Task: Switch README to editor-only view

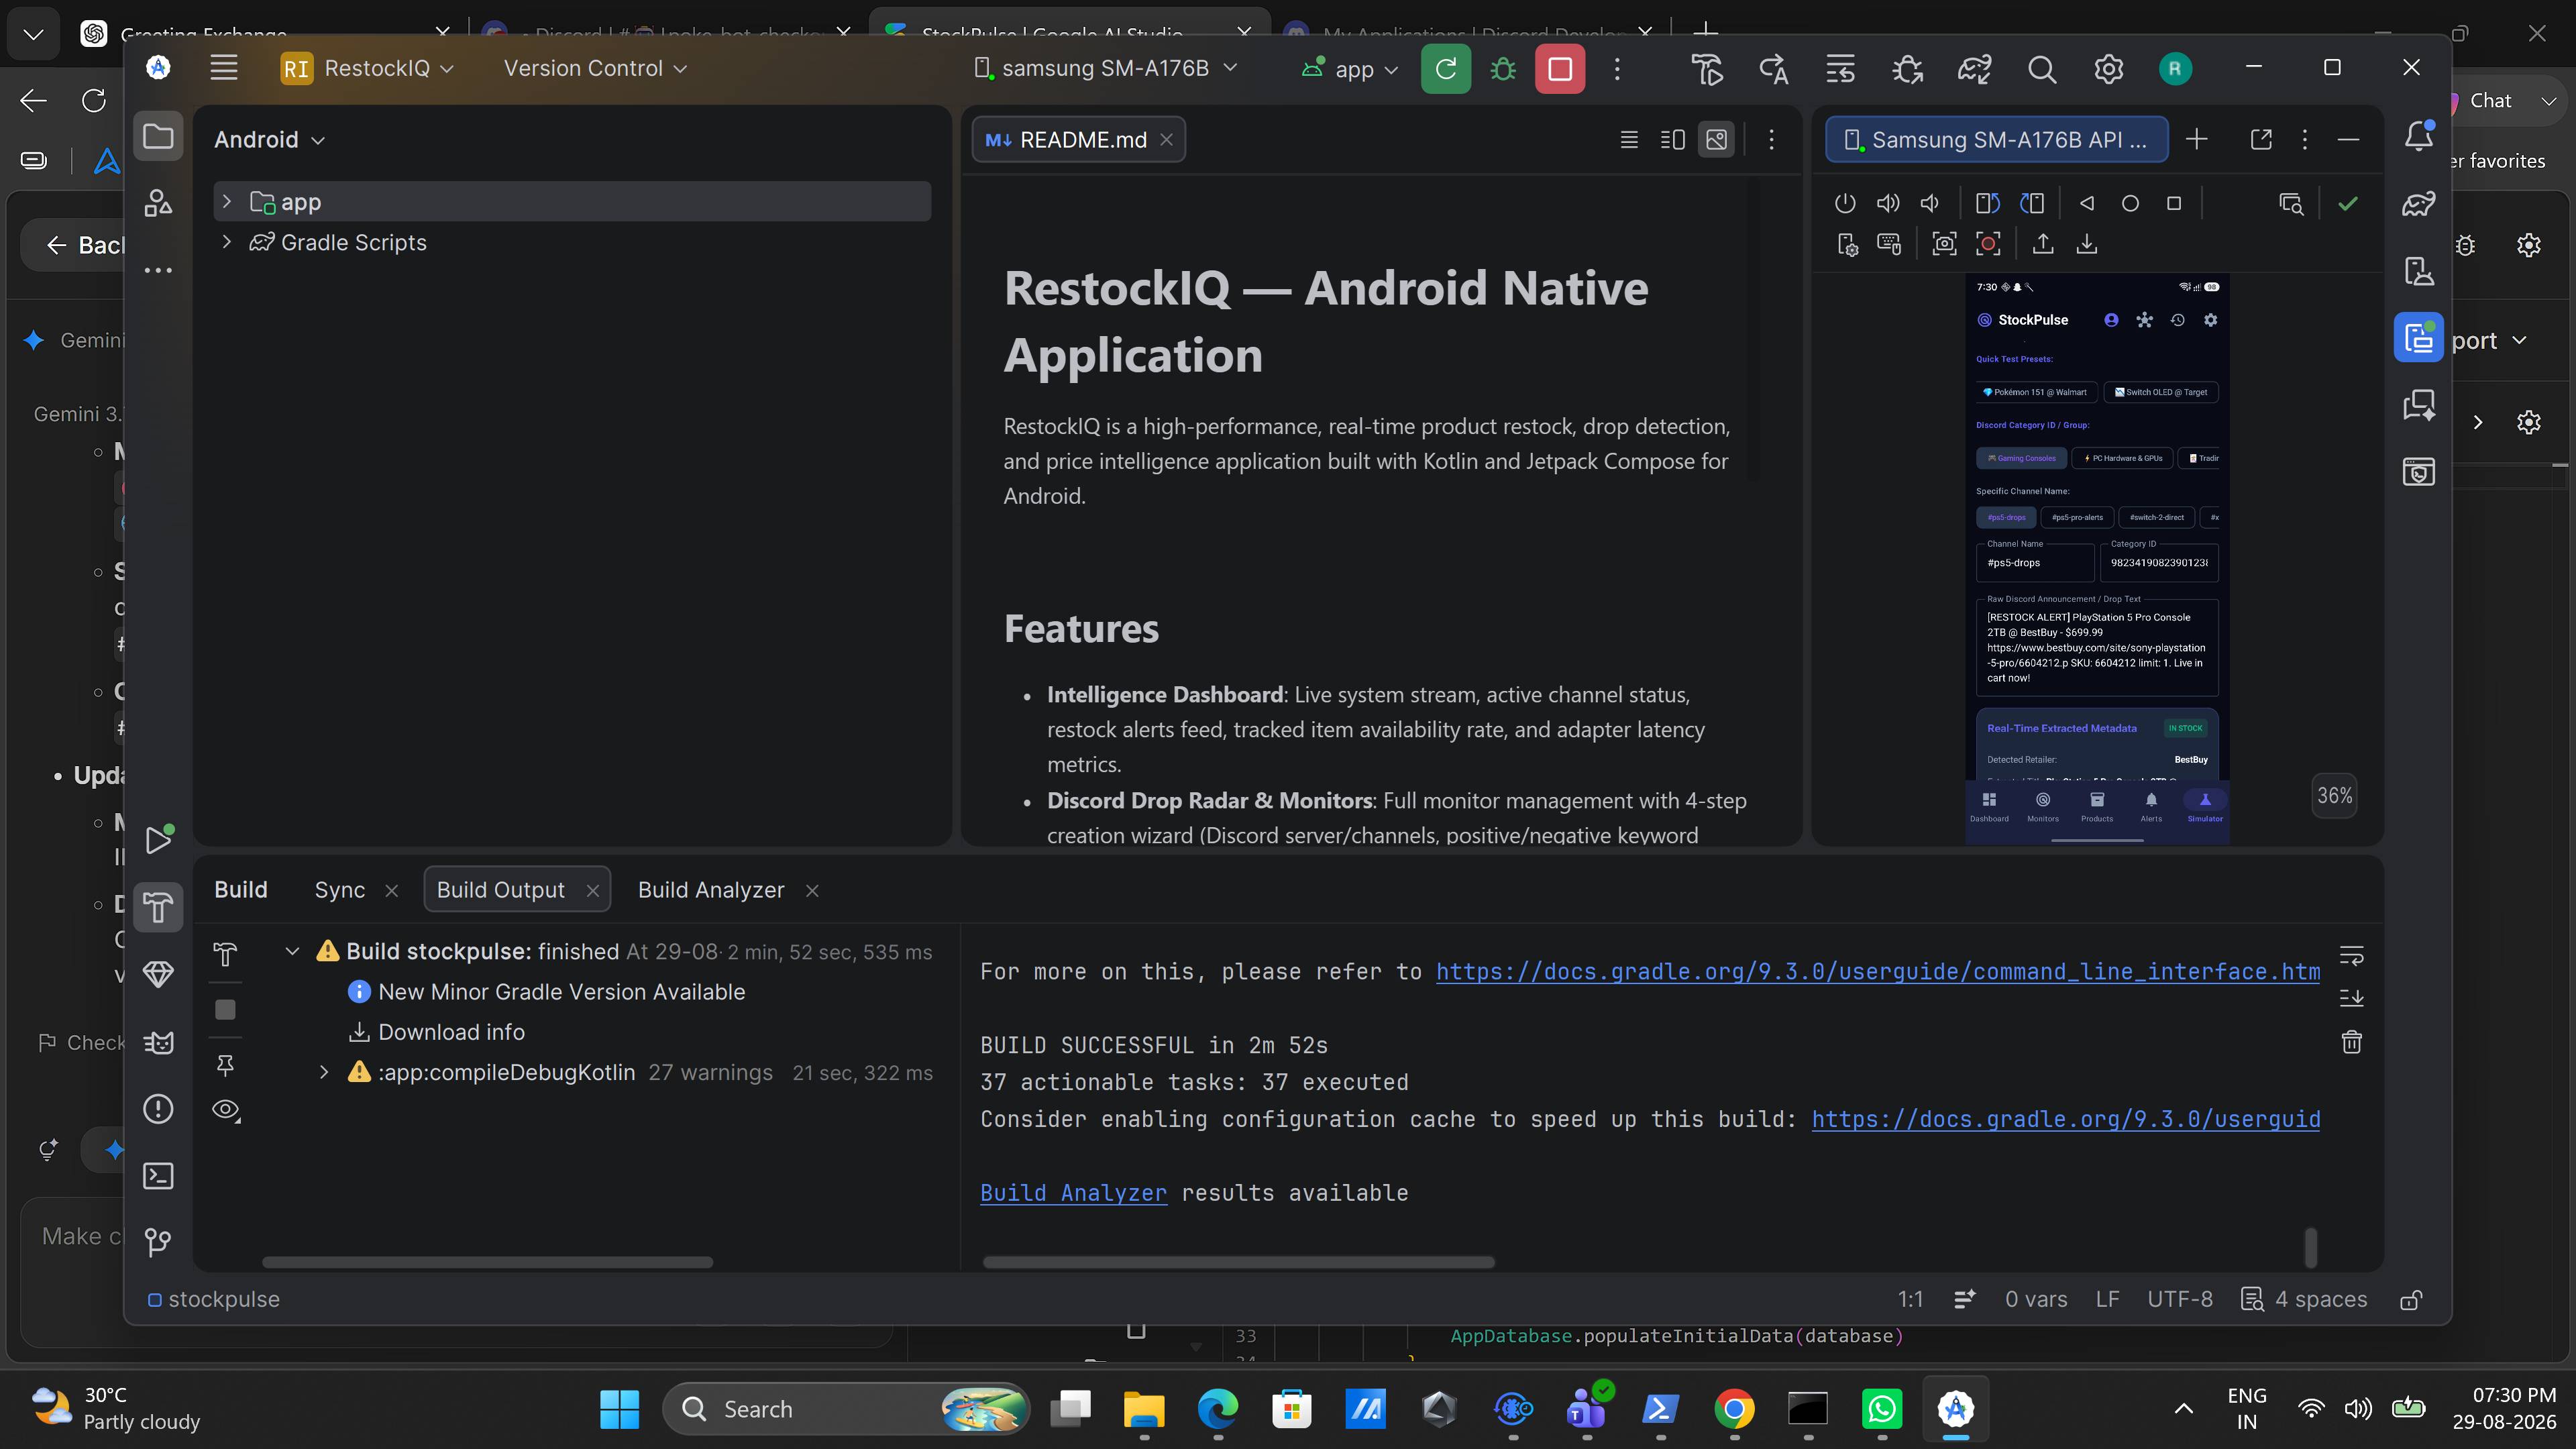Action: coord(1629,140)
